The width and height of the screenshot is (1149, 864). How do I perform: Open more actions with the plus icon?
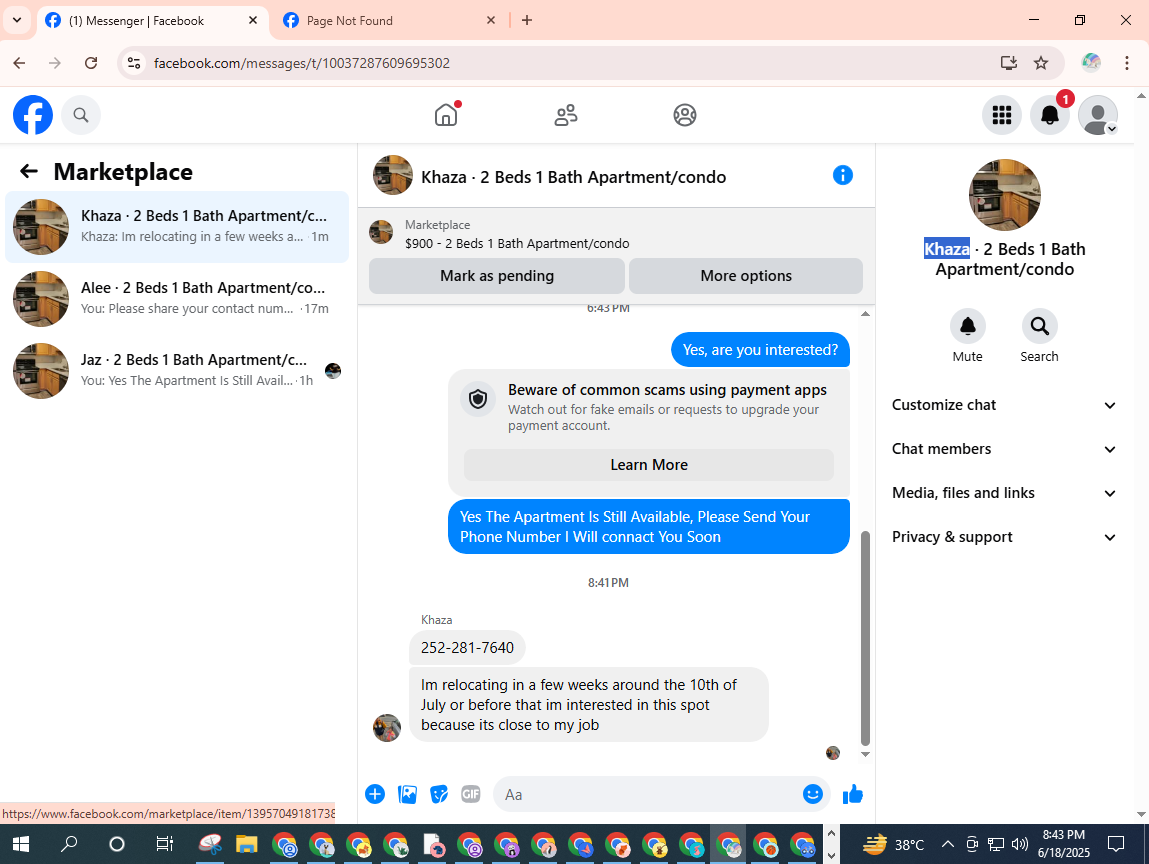374,794
